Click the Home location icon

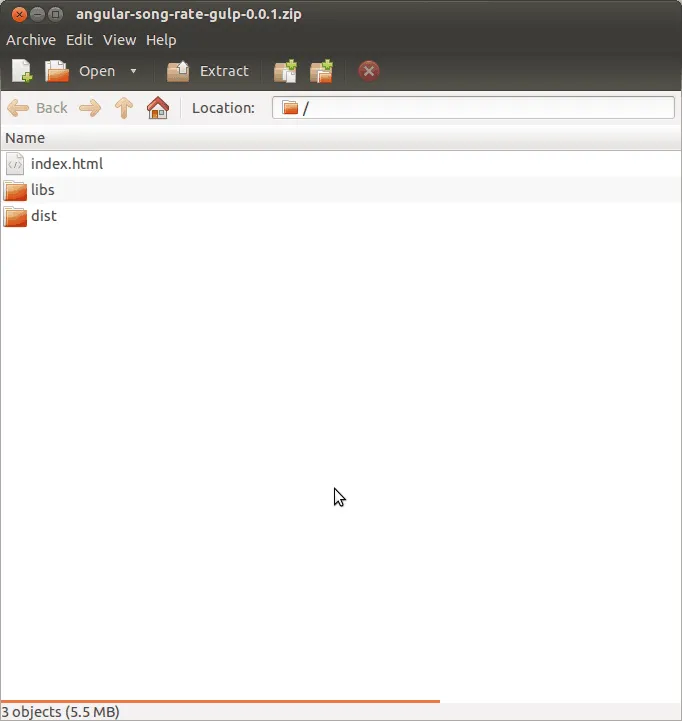pyautogui.click(x=158, y=108)
